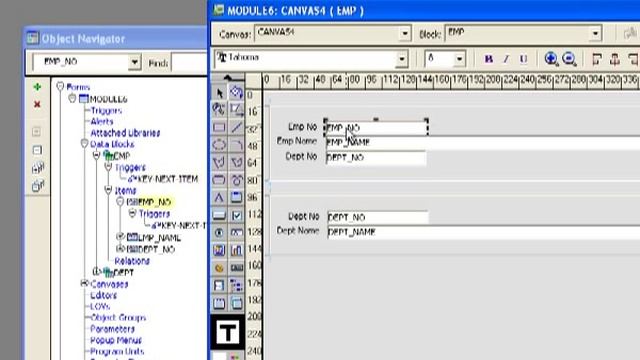Select the Freehand drawing tool
The image size is (640, 360).
tap(236, 180)
